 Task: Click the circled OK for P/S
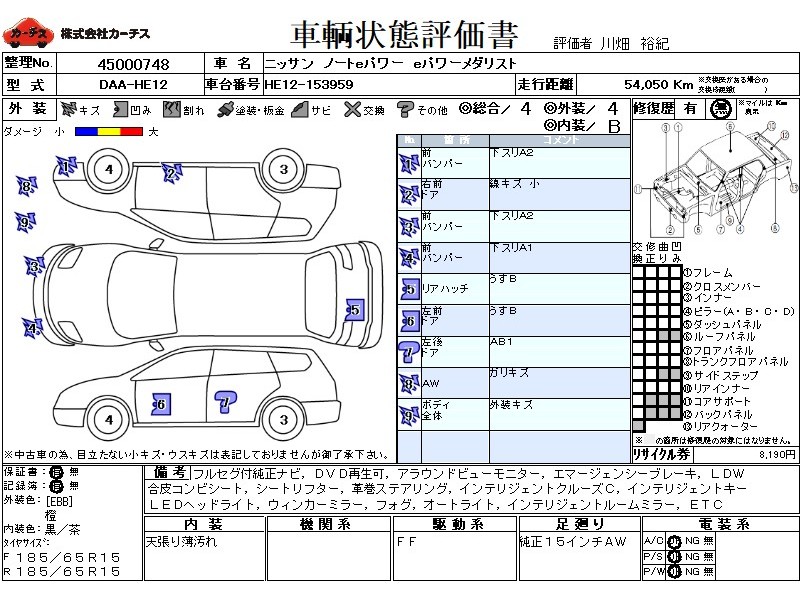tap(674, 557)
